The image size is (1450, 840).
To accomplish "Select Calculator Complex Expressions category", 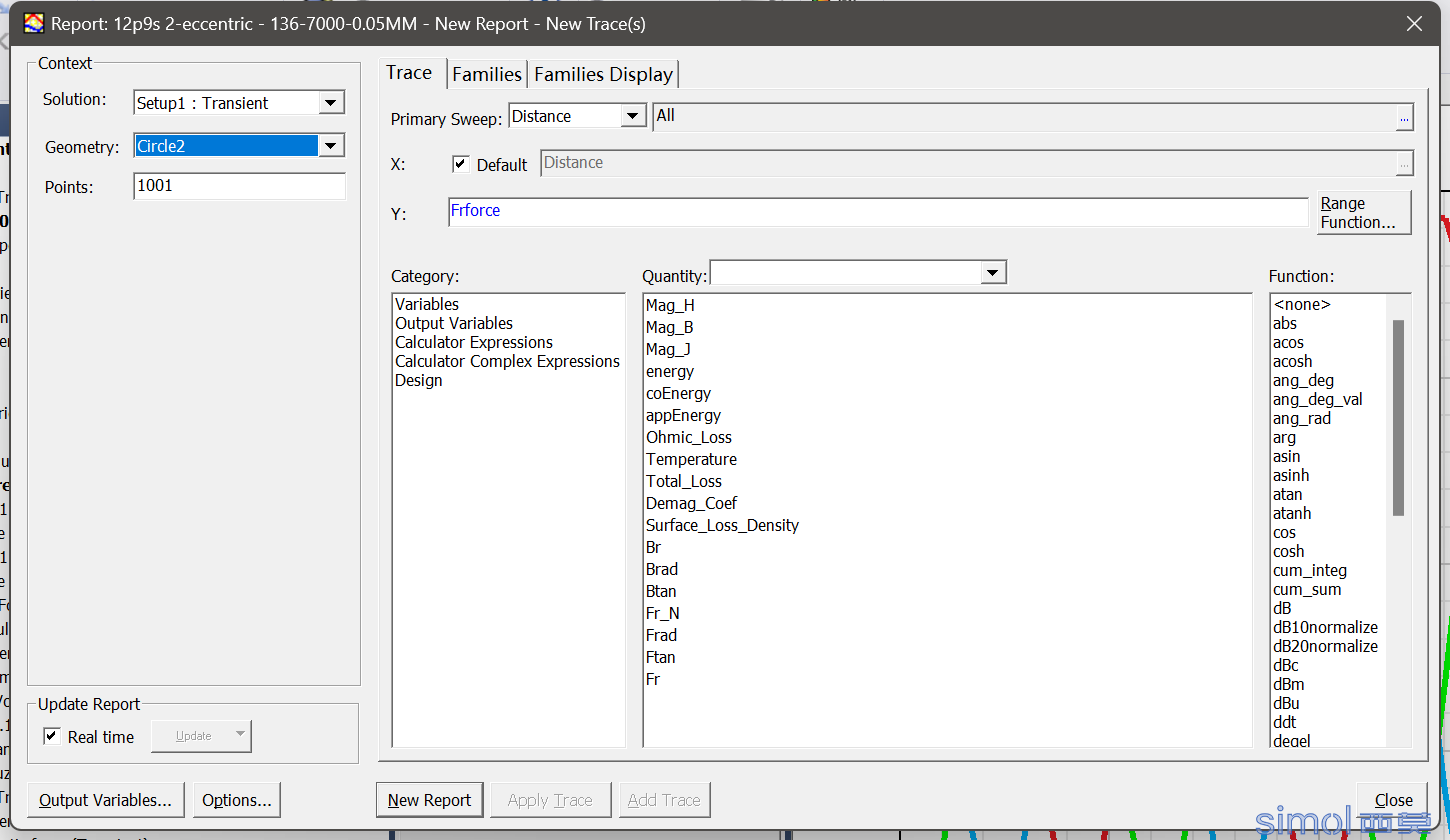I will pyautogui.click(x=507, y=361).
